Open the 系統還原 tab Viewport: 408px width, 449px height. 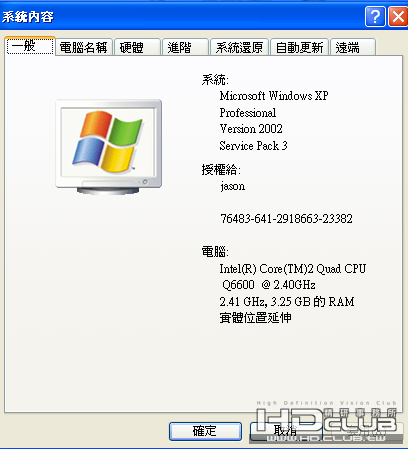pos(239,47)
